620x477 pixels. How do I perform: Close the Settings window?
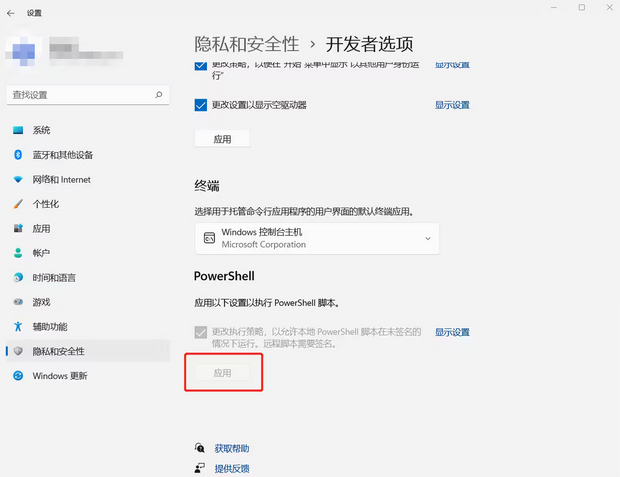click(x=610, y=8)
